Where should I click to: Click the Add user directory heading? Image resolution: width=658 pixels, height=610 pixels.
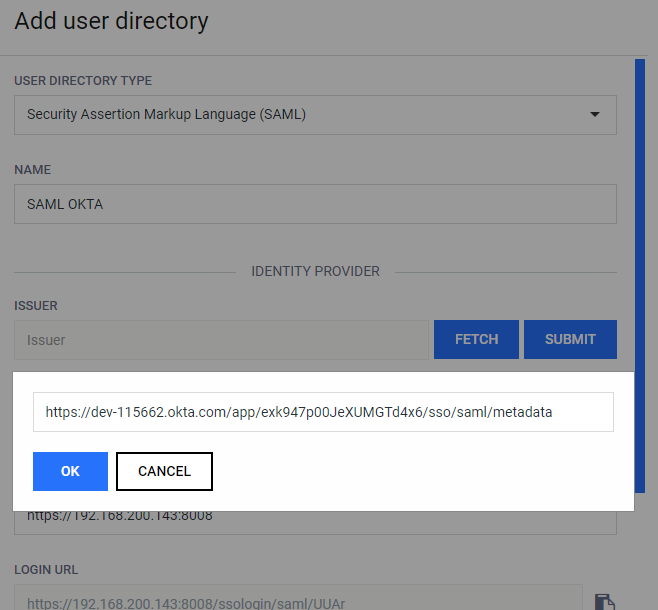click(111, 21)
